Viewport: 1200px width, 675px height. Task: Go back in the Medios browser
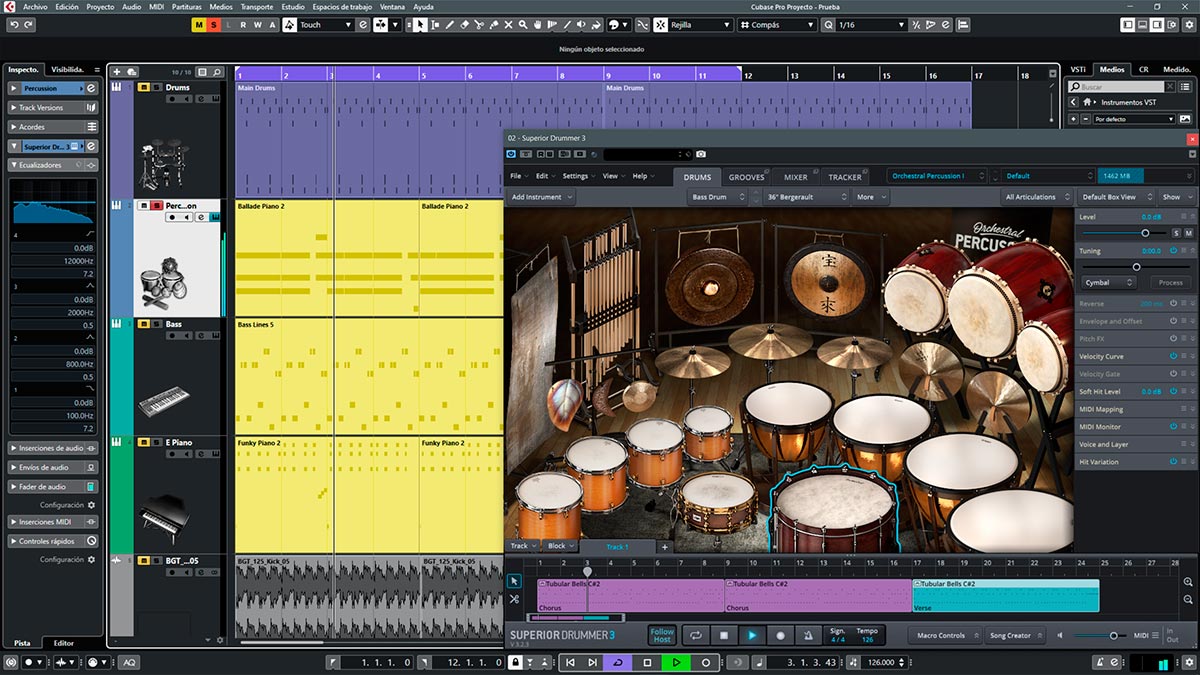pyautogui.click(x=1073, y=102)
